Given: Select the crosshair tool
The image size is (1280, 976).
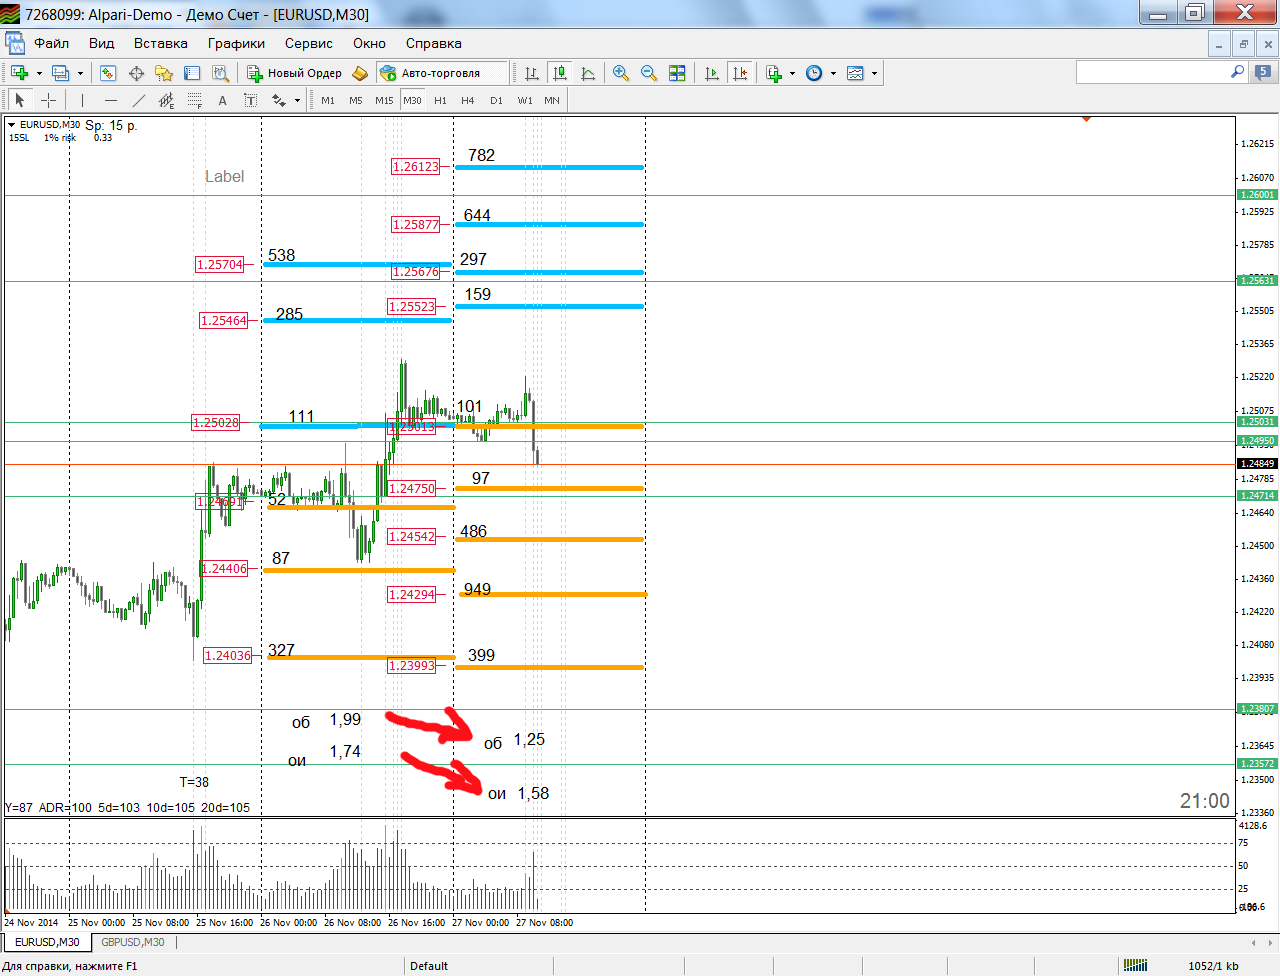Looking at the screenshot, I should 48,100.
